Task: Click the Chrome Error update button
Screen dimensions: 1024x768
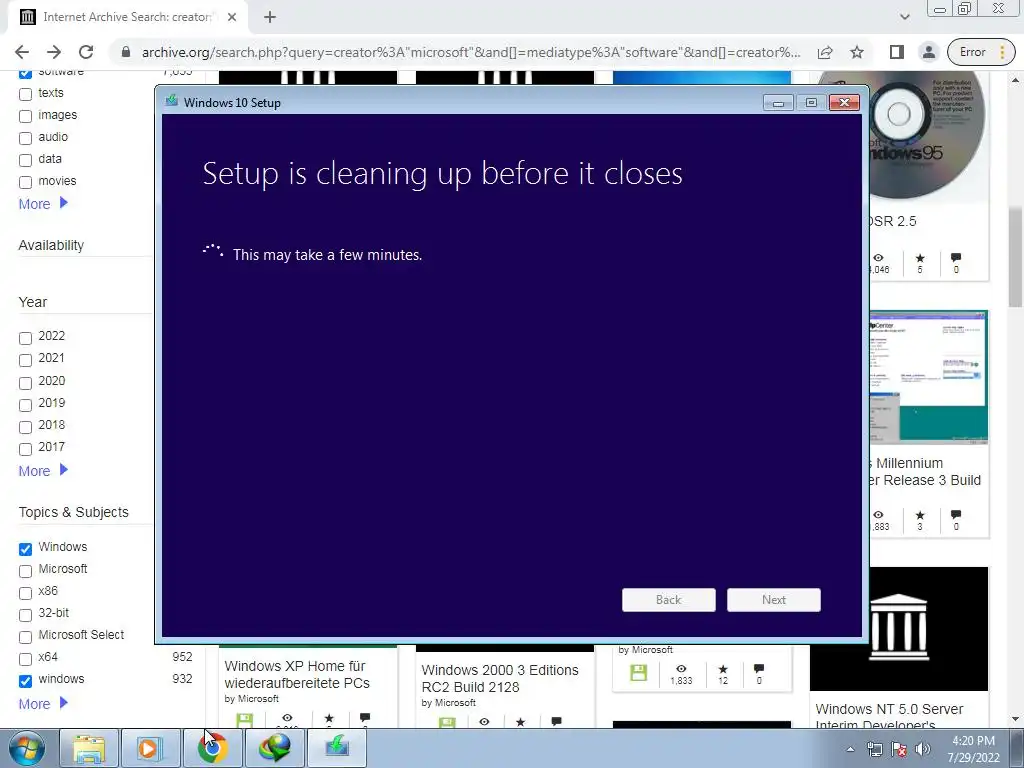Action: [982, 52]
